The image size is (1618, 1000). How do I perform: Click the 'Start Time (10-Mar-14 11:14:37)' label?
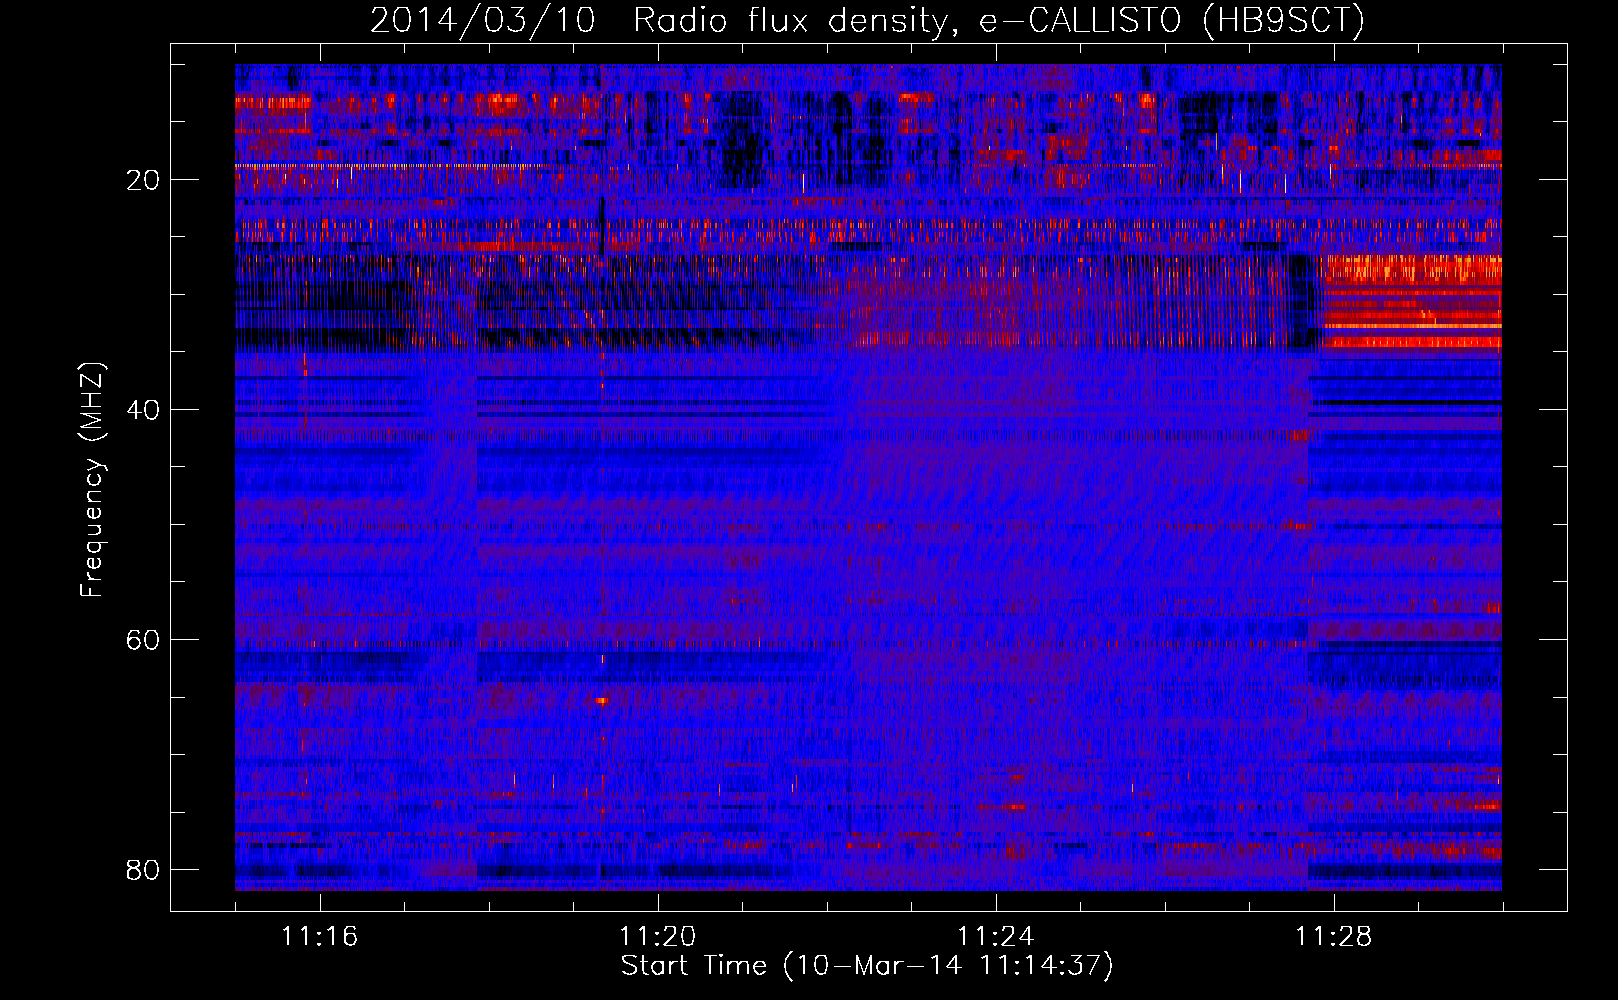pos(867,966)
